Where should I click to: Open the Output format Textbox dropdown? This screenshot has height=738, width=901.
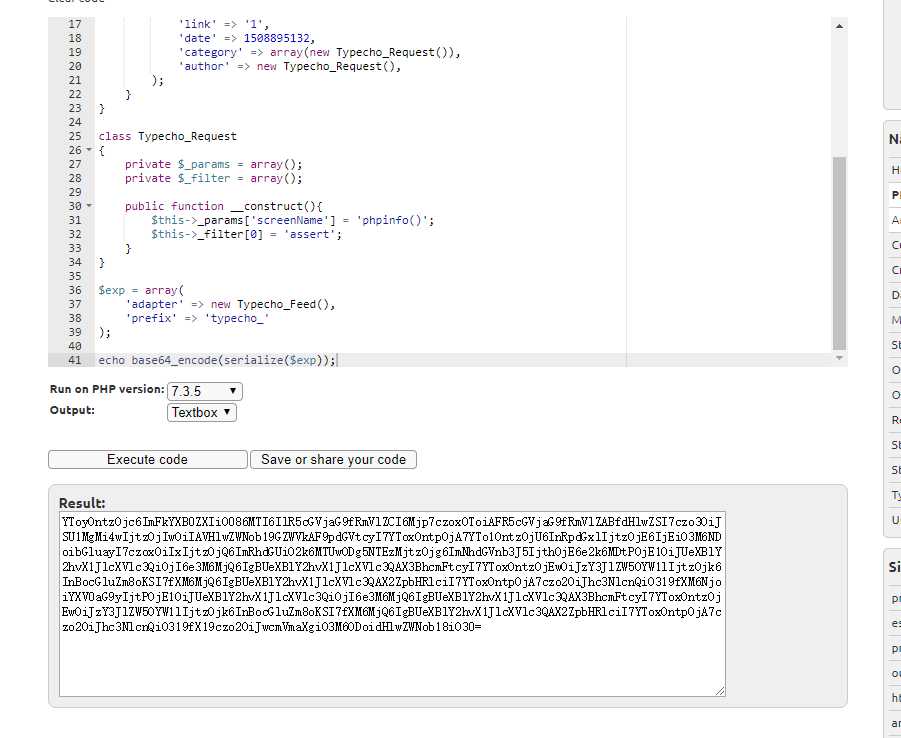[202, 413]
